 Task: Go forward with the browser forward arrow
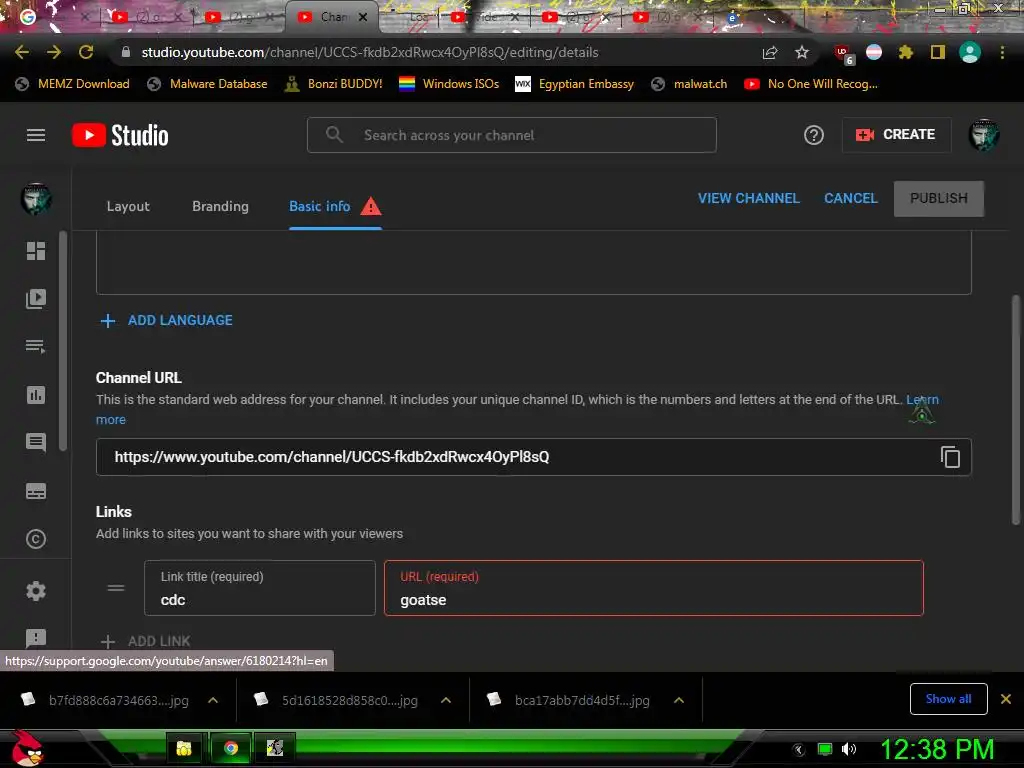point(54,52)
